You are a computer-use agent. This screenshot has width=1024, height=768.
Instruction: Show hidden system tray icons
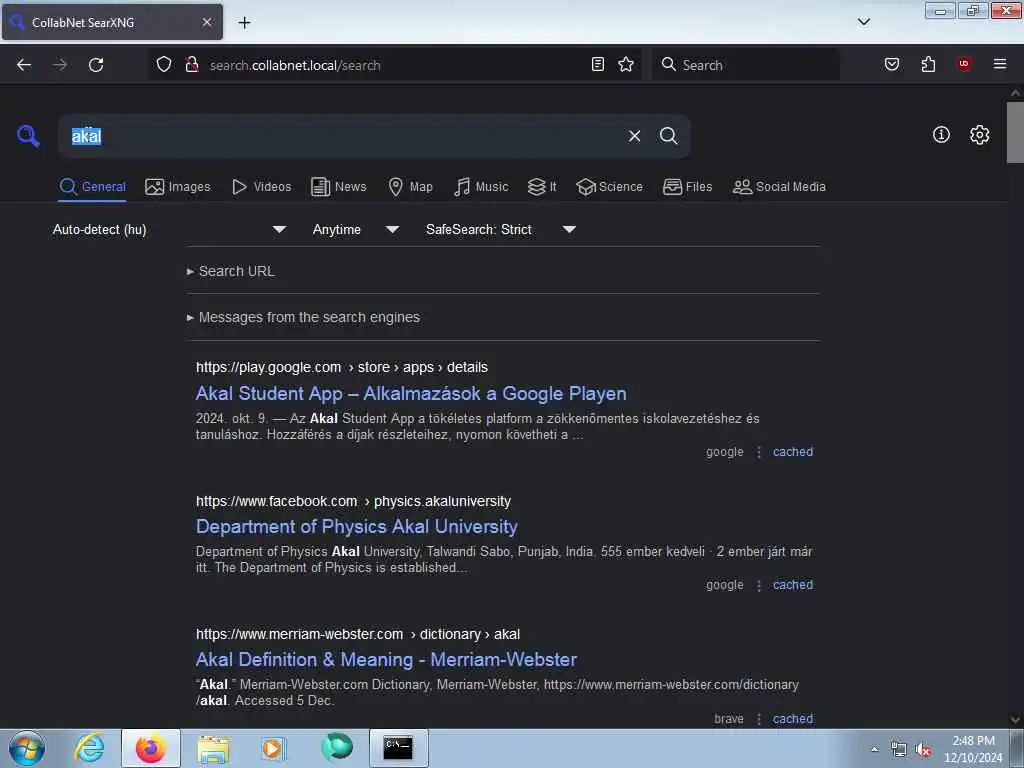click(x=874, y=750)
